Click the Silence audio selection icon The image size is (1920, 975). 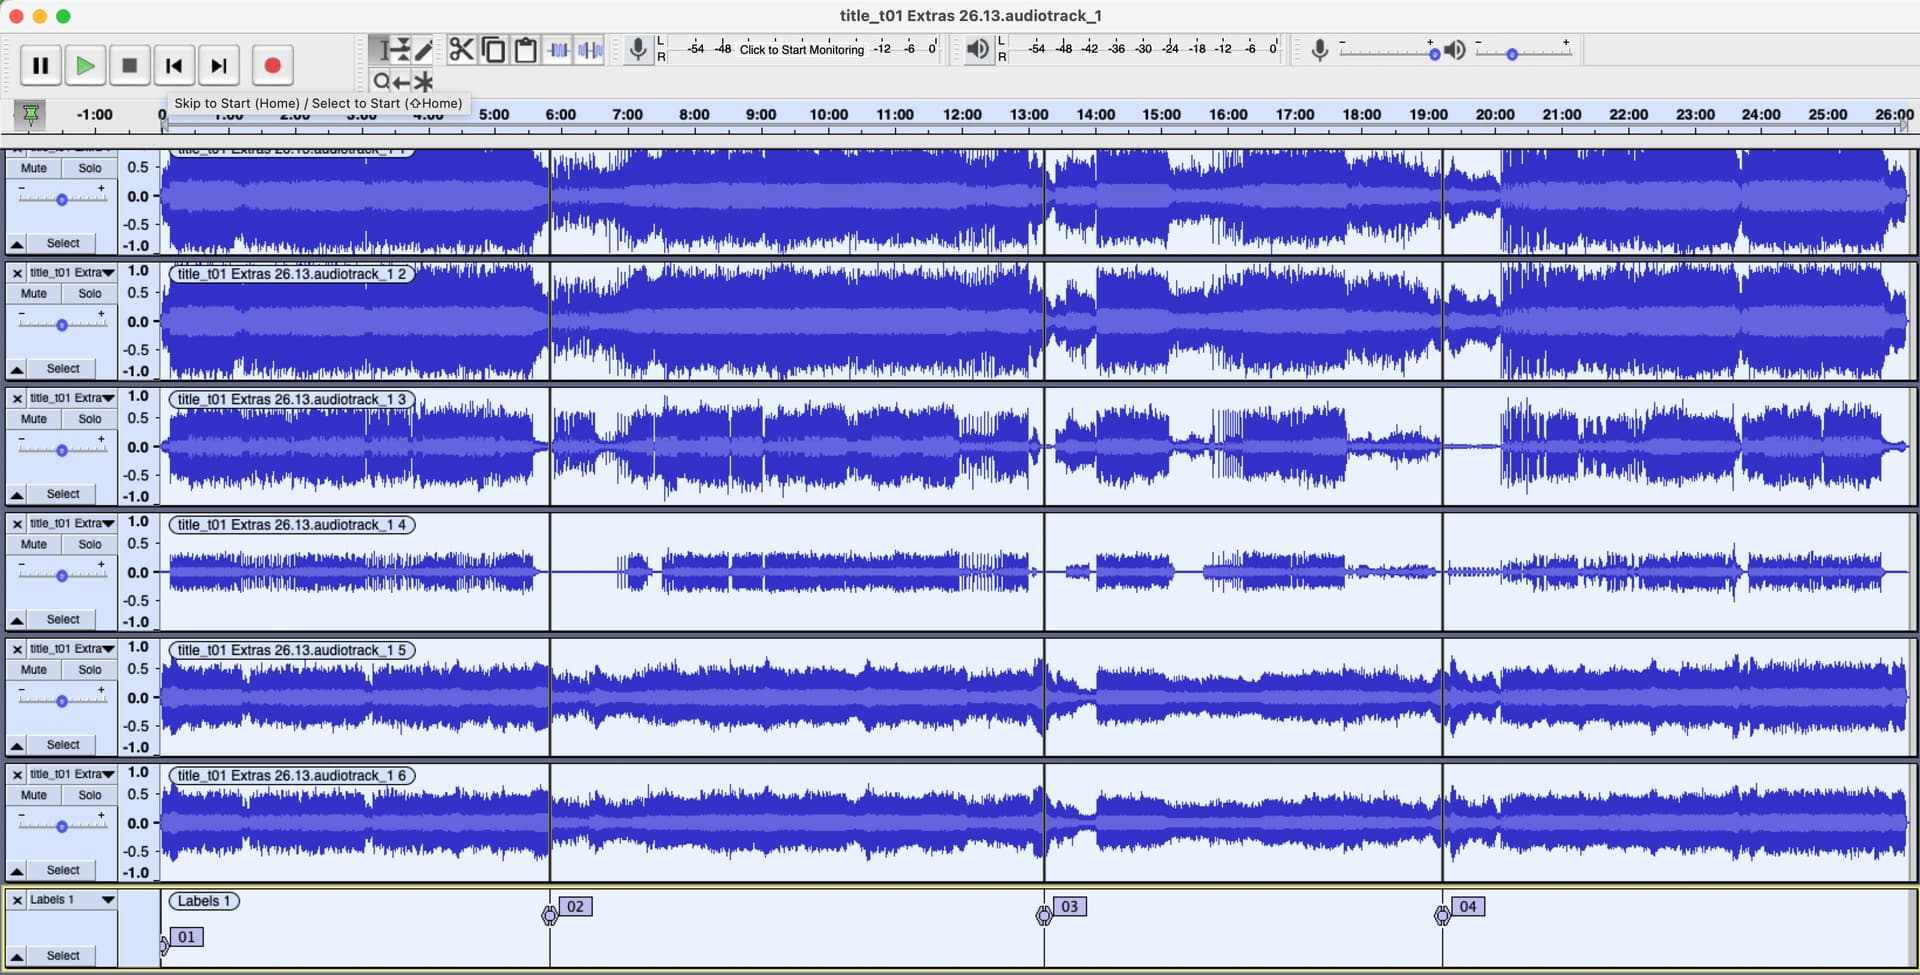point(590,49)
